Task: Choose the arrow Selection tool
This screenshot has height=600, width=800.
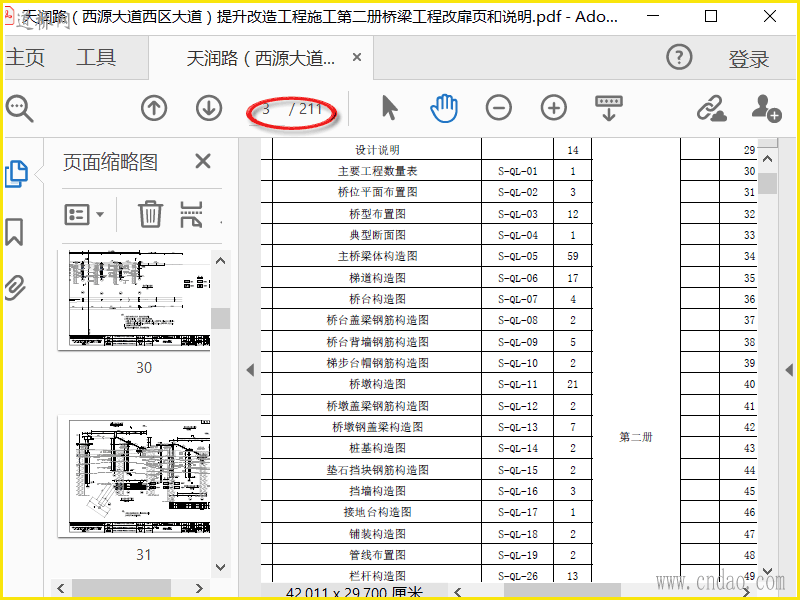Action: [x=389, y=108]
